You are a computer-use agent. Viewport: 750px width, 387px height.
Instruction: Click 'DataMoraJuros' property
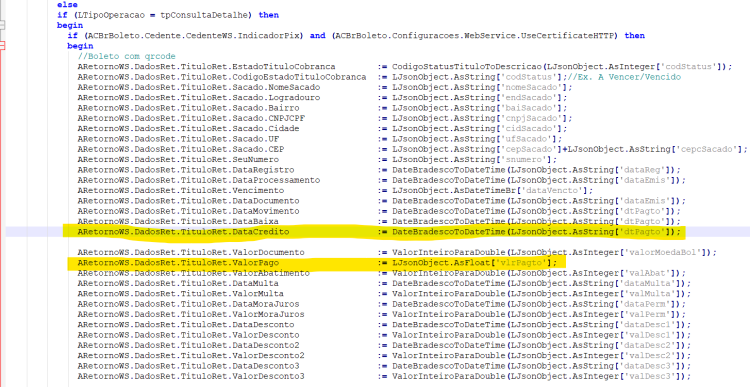click(x=266, y=304)
